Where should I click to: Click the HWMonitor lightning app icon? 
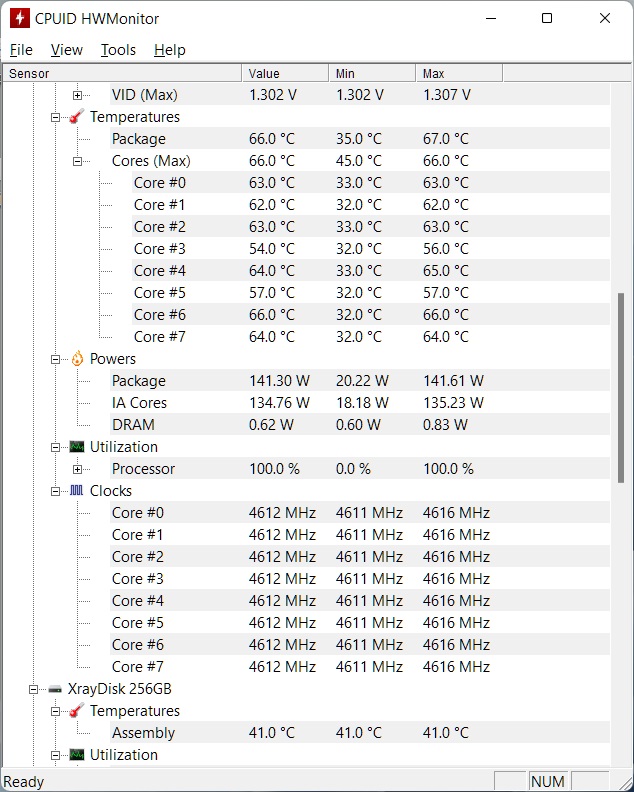coord(18,18)
